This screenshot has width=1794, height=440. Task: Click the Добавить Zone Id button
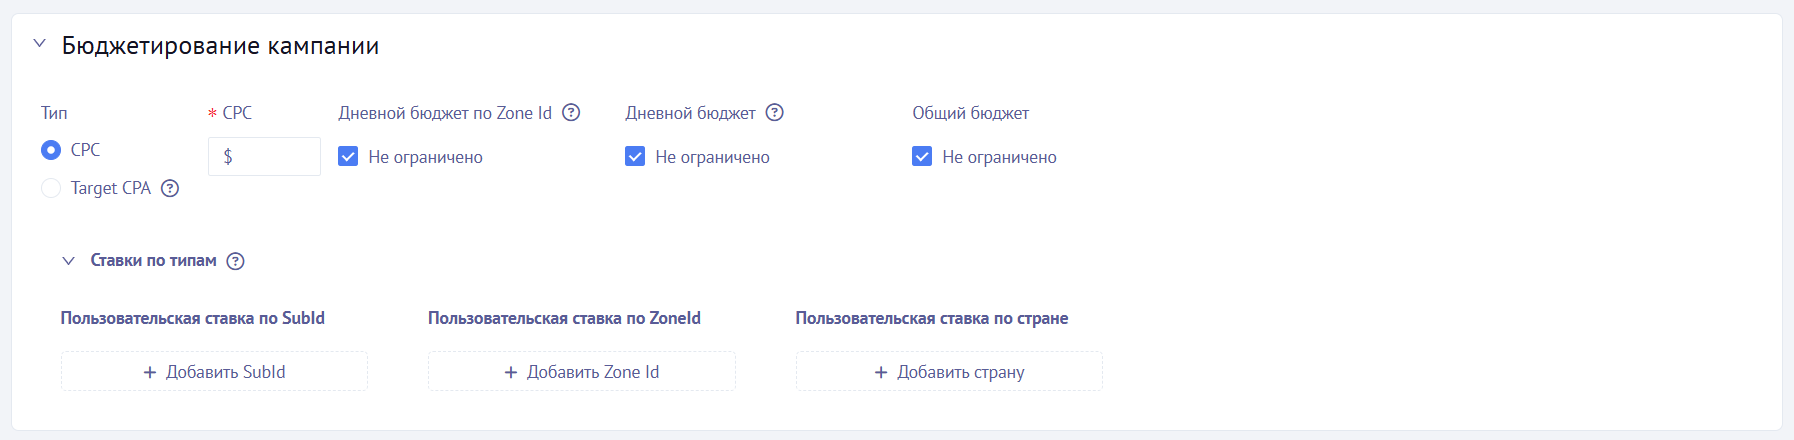581,372
